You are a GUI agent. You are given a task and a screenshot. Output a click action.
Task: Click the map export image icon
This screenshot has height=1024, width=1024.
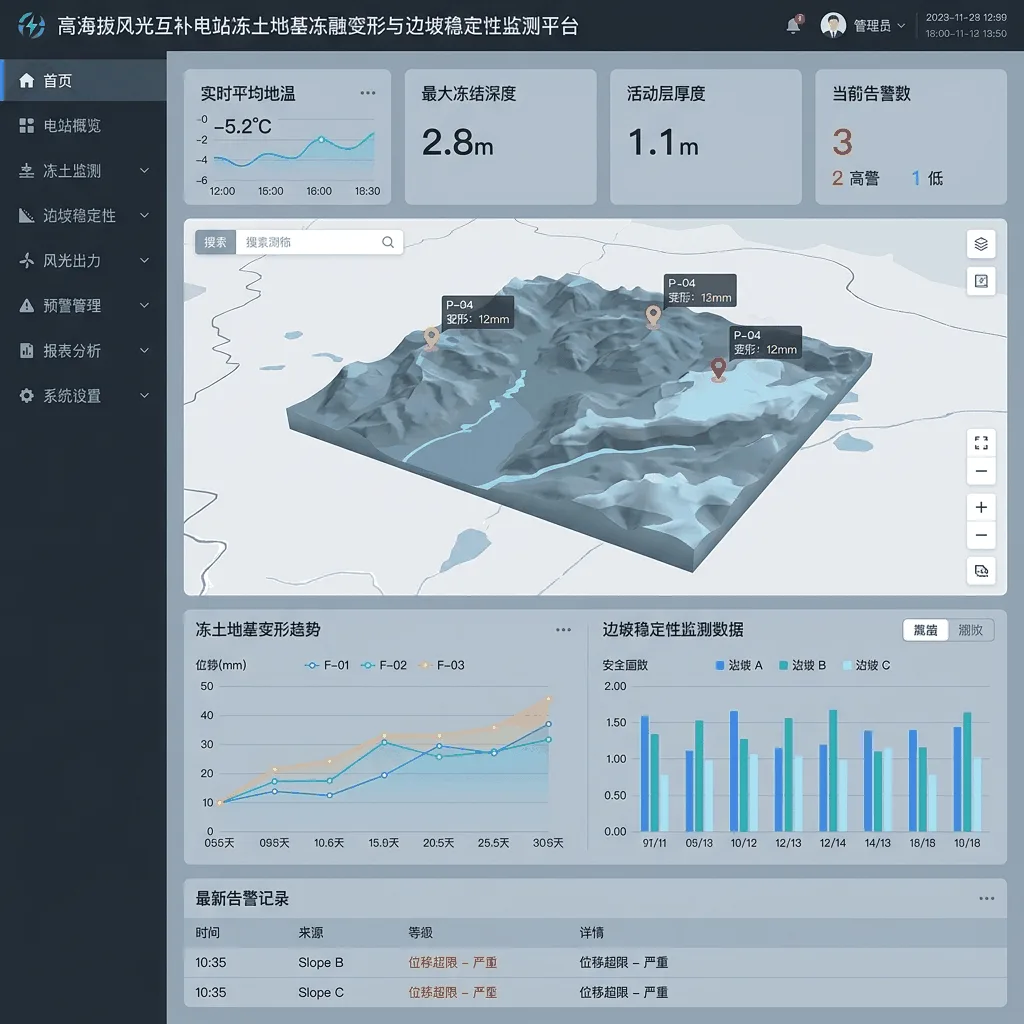pyautogui.click(x=981, y=571)
